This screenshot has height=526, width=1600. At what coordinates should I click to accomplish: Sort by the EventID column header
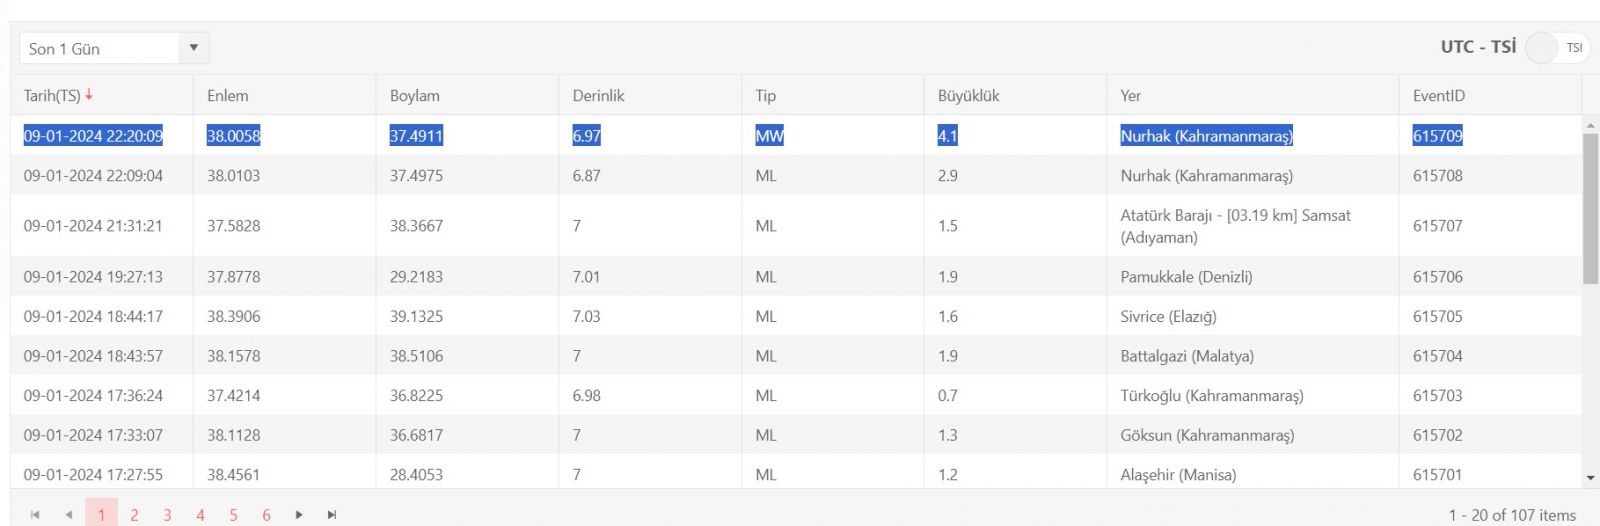pyautogui.click(x=1438, y=96)
